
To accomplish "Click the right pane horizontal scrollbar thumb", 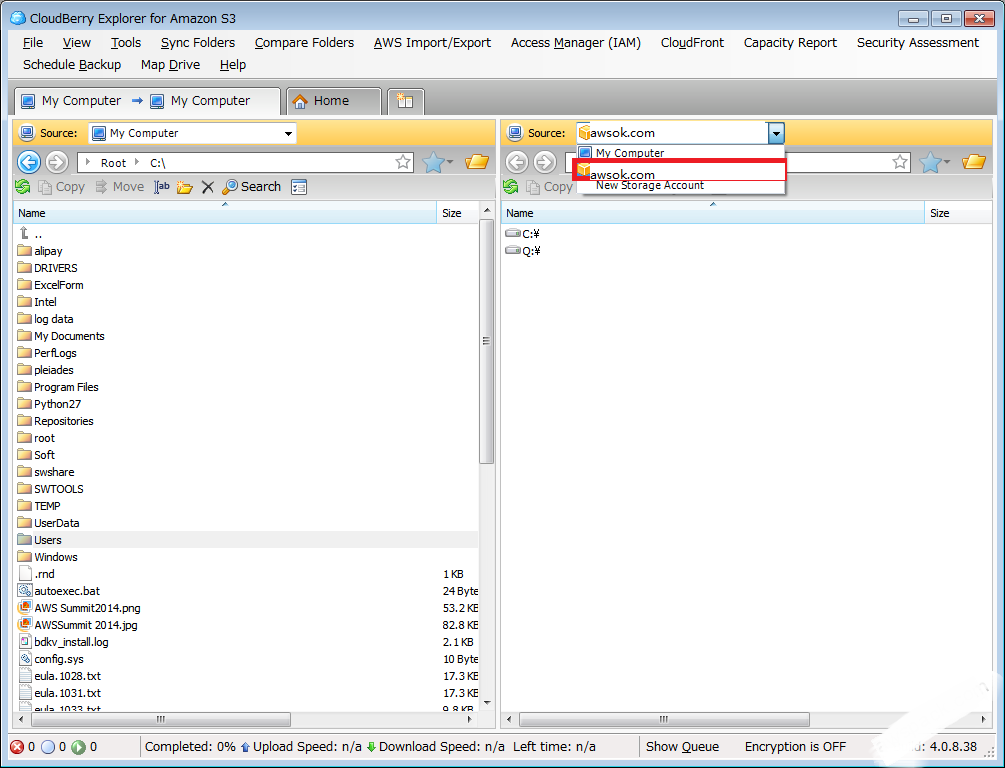I will 664,719.
